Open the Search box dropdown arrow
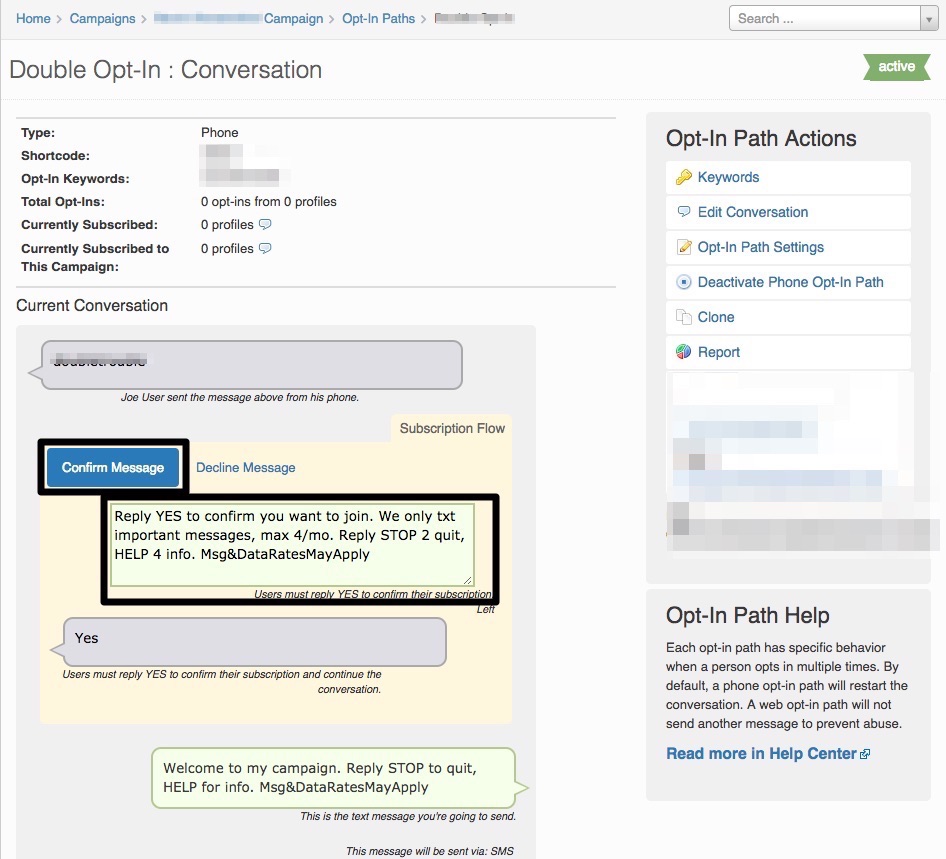 point(929,19)
